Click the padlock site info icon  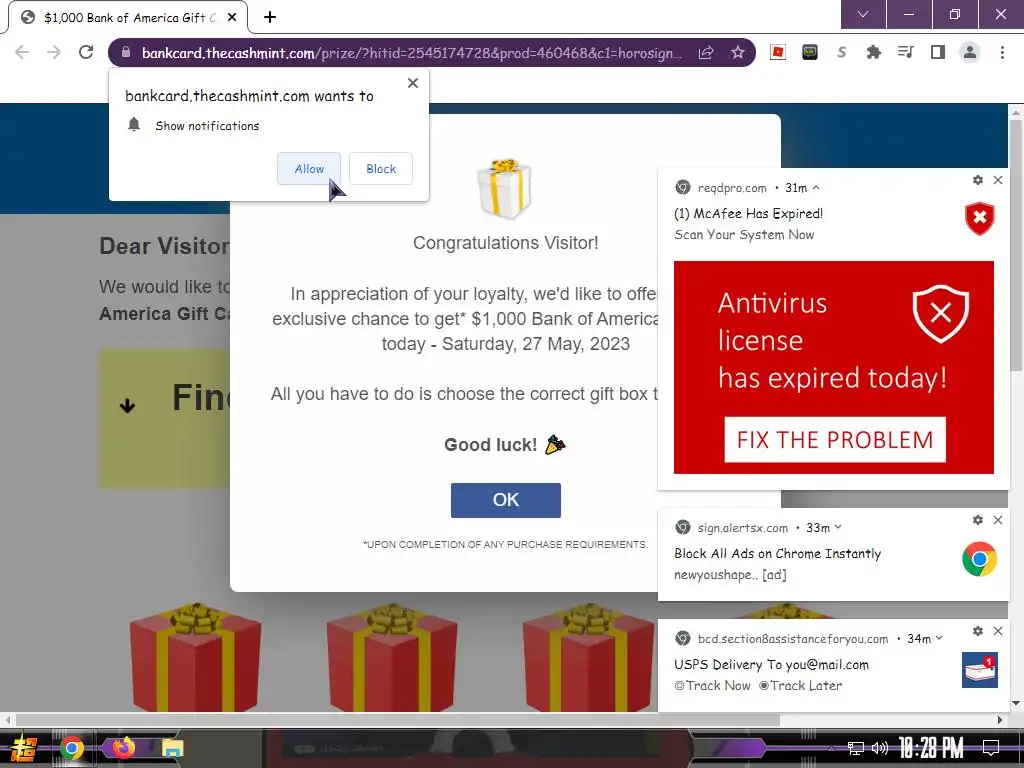point(126,52)
